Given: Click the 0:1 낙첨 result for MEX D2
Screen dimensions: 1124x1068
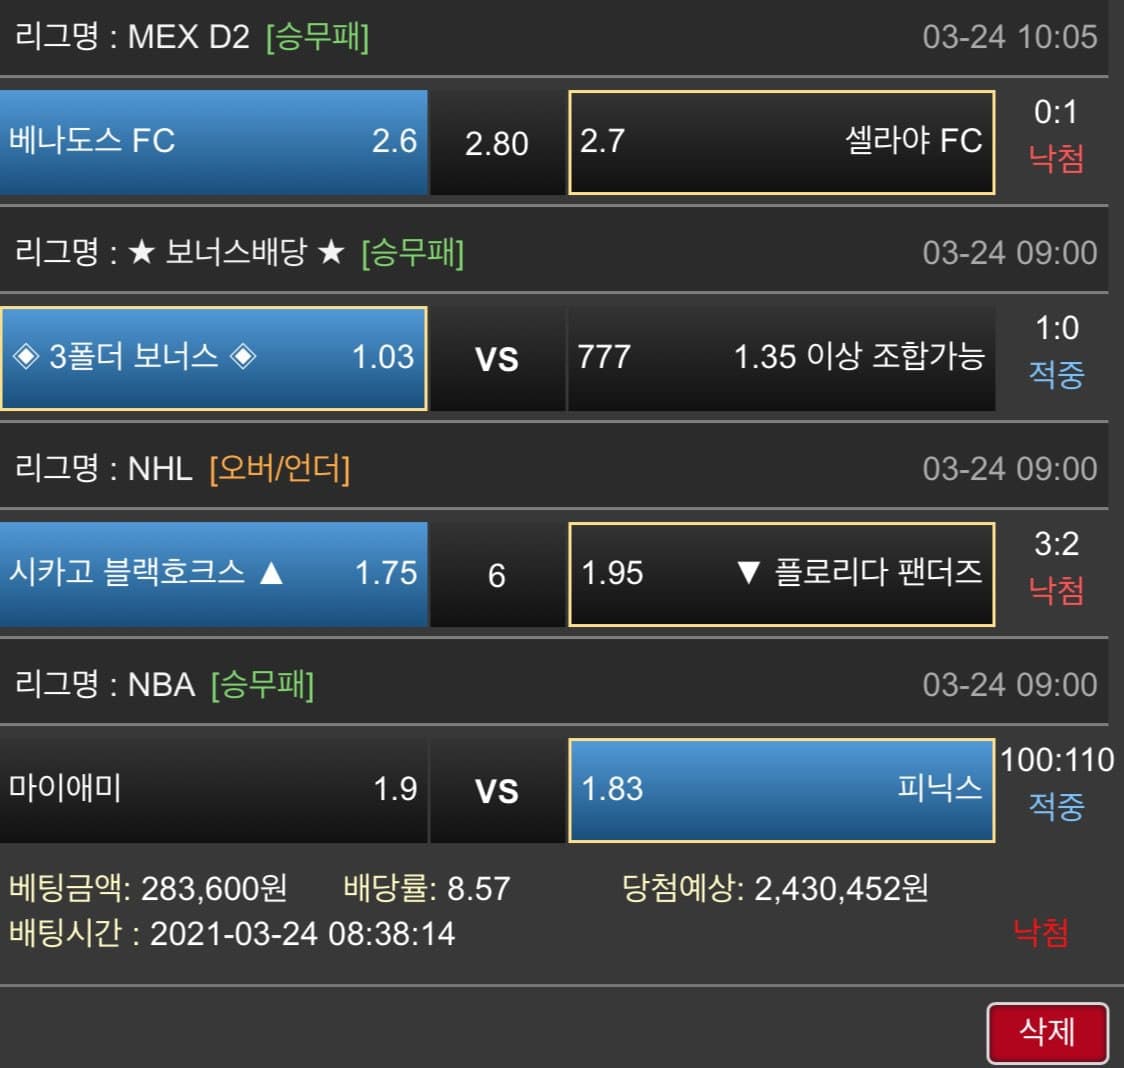Looking at the screenshot, I should [1056, 136].
